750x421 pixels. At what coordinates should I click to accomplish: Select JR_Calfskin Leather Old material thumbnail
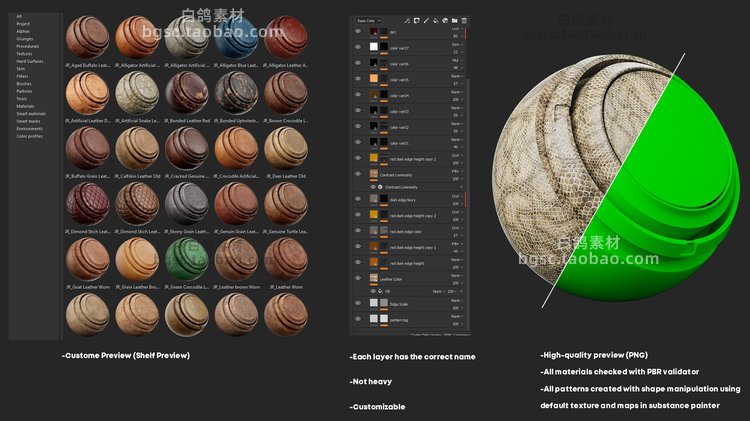pos(137,148)
